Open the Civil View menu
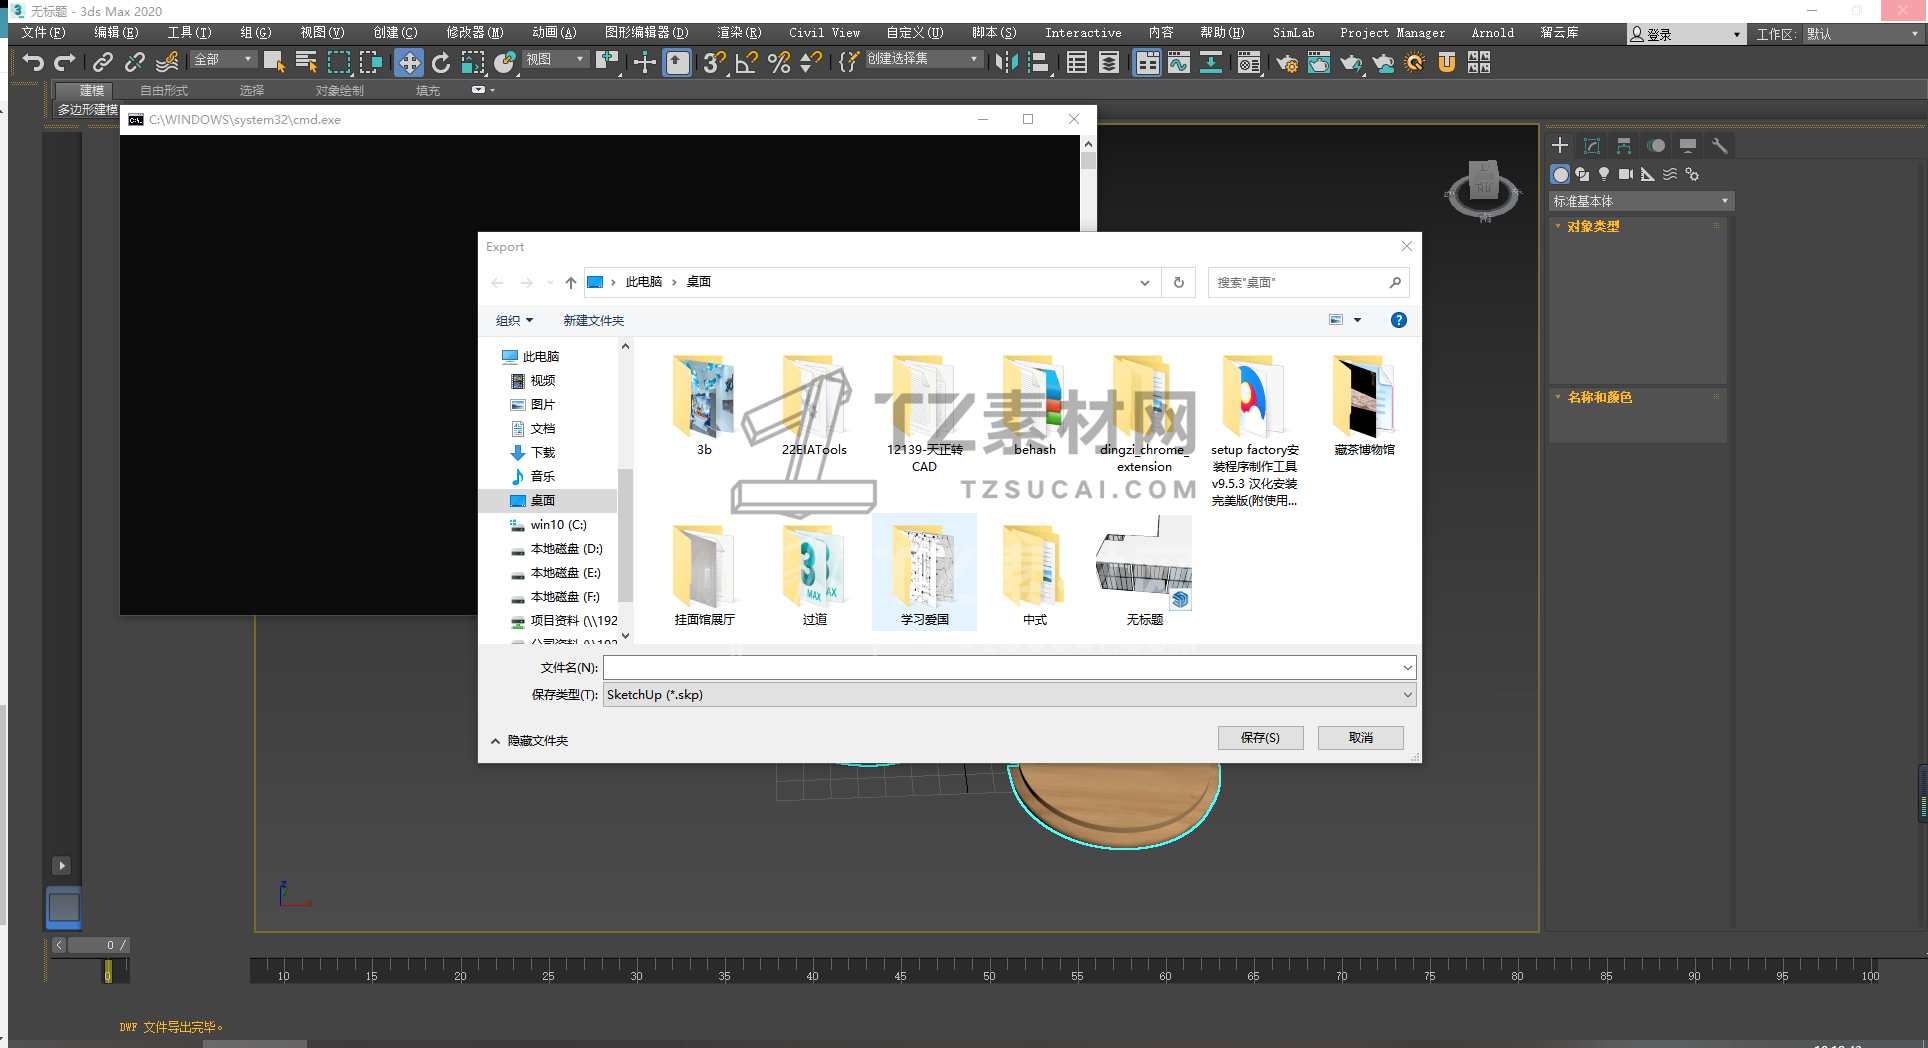Image resolution: width=1928 pixels, height=1048 pixels. point(824,33)
